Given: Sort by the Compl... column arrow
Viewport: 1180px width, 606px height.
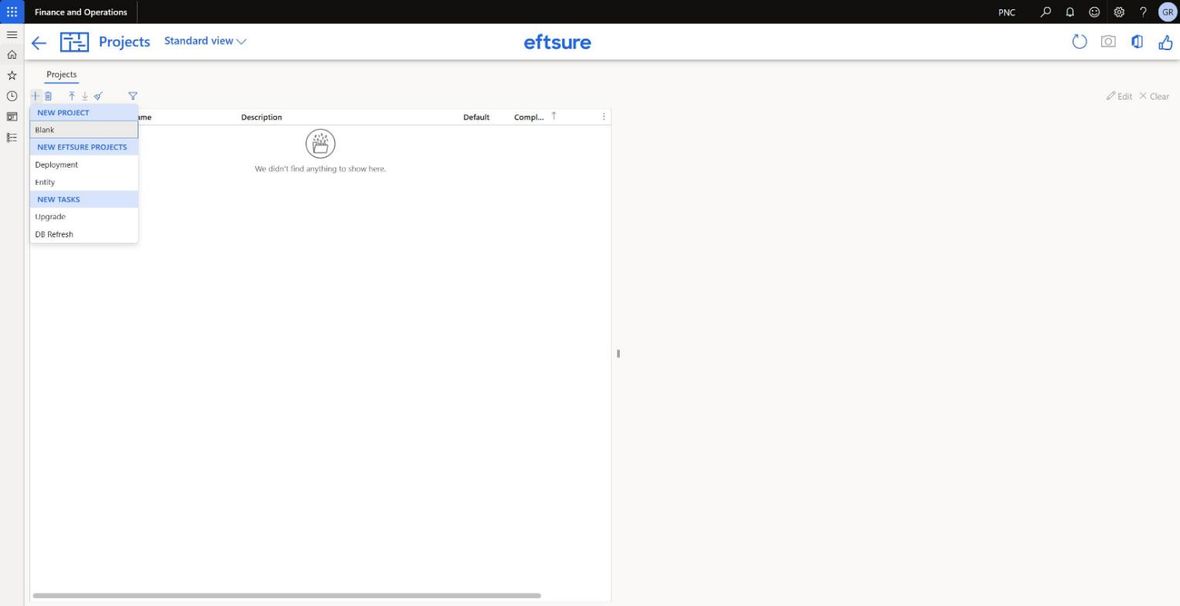Looking at the screenshot, I should coord(554,116).
